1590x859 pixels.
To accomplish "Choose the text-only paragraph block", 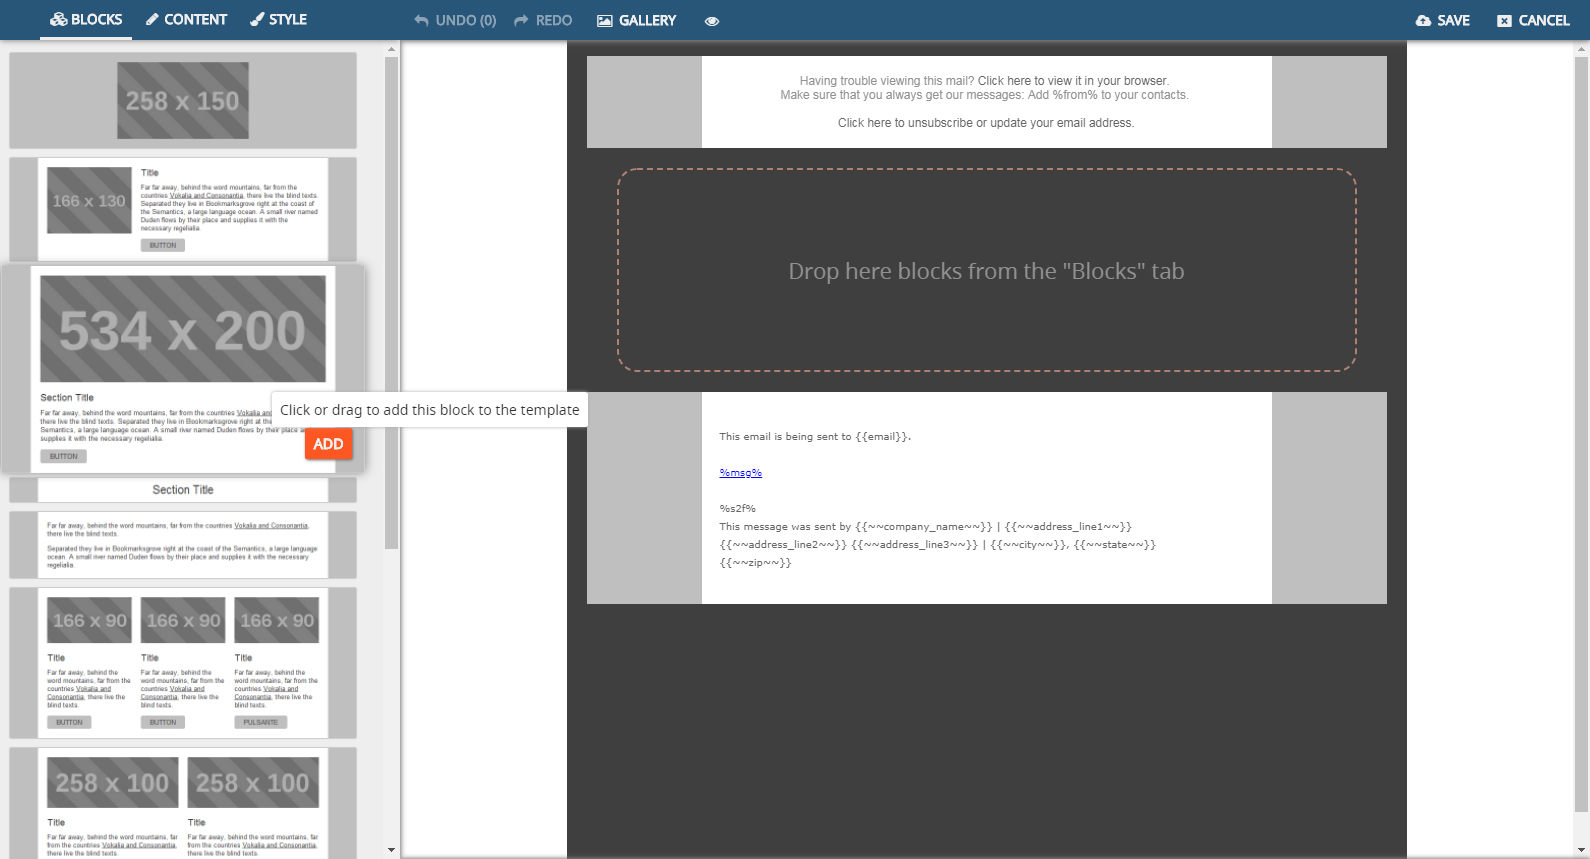I will [183, 545].
